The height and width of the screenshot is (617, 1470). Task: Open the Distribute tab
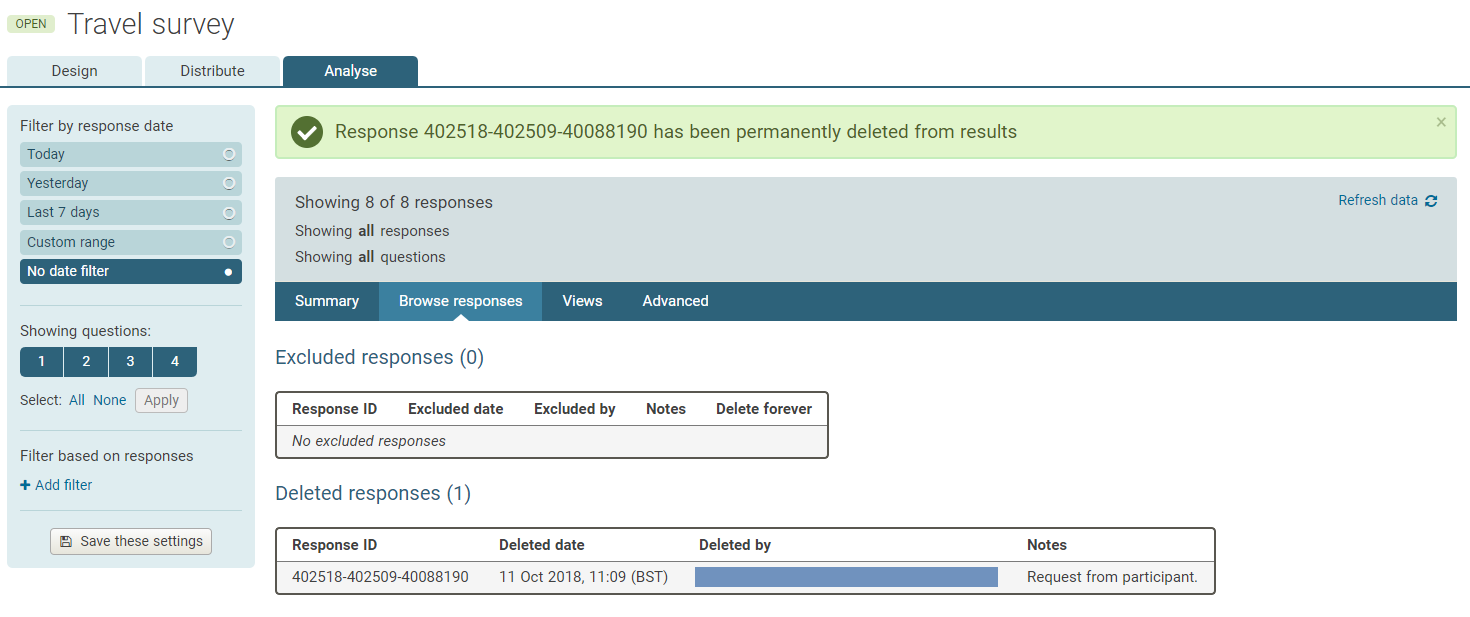click(212, 71)
